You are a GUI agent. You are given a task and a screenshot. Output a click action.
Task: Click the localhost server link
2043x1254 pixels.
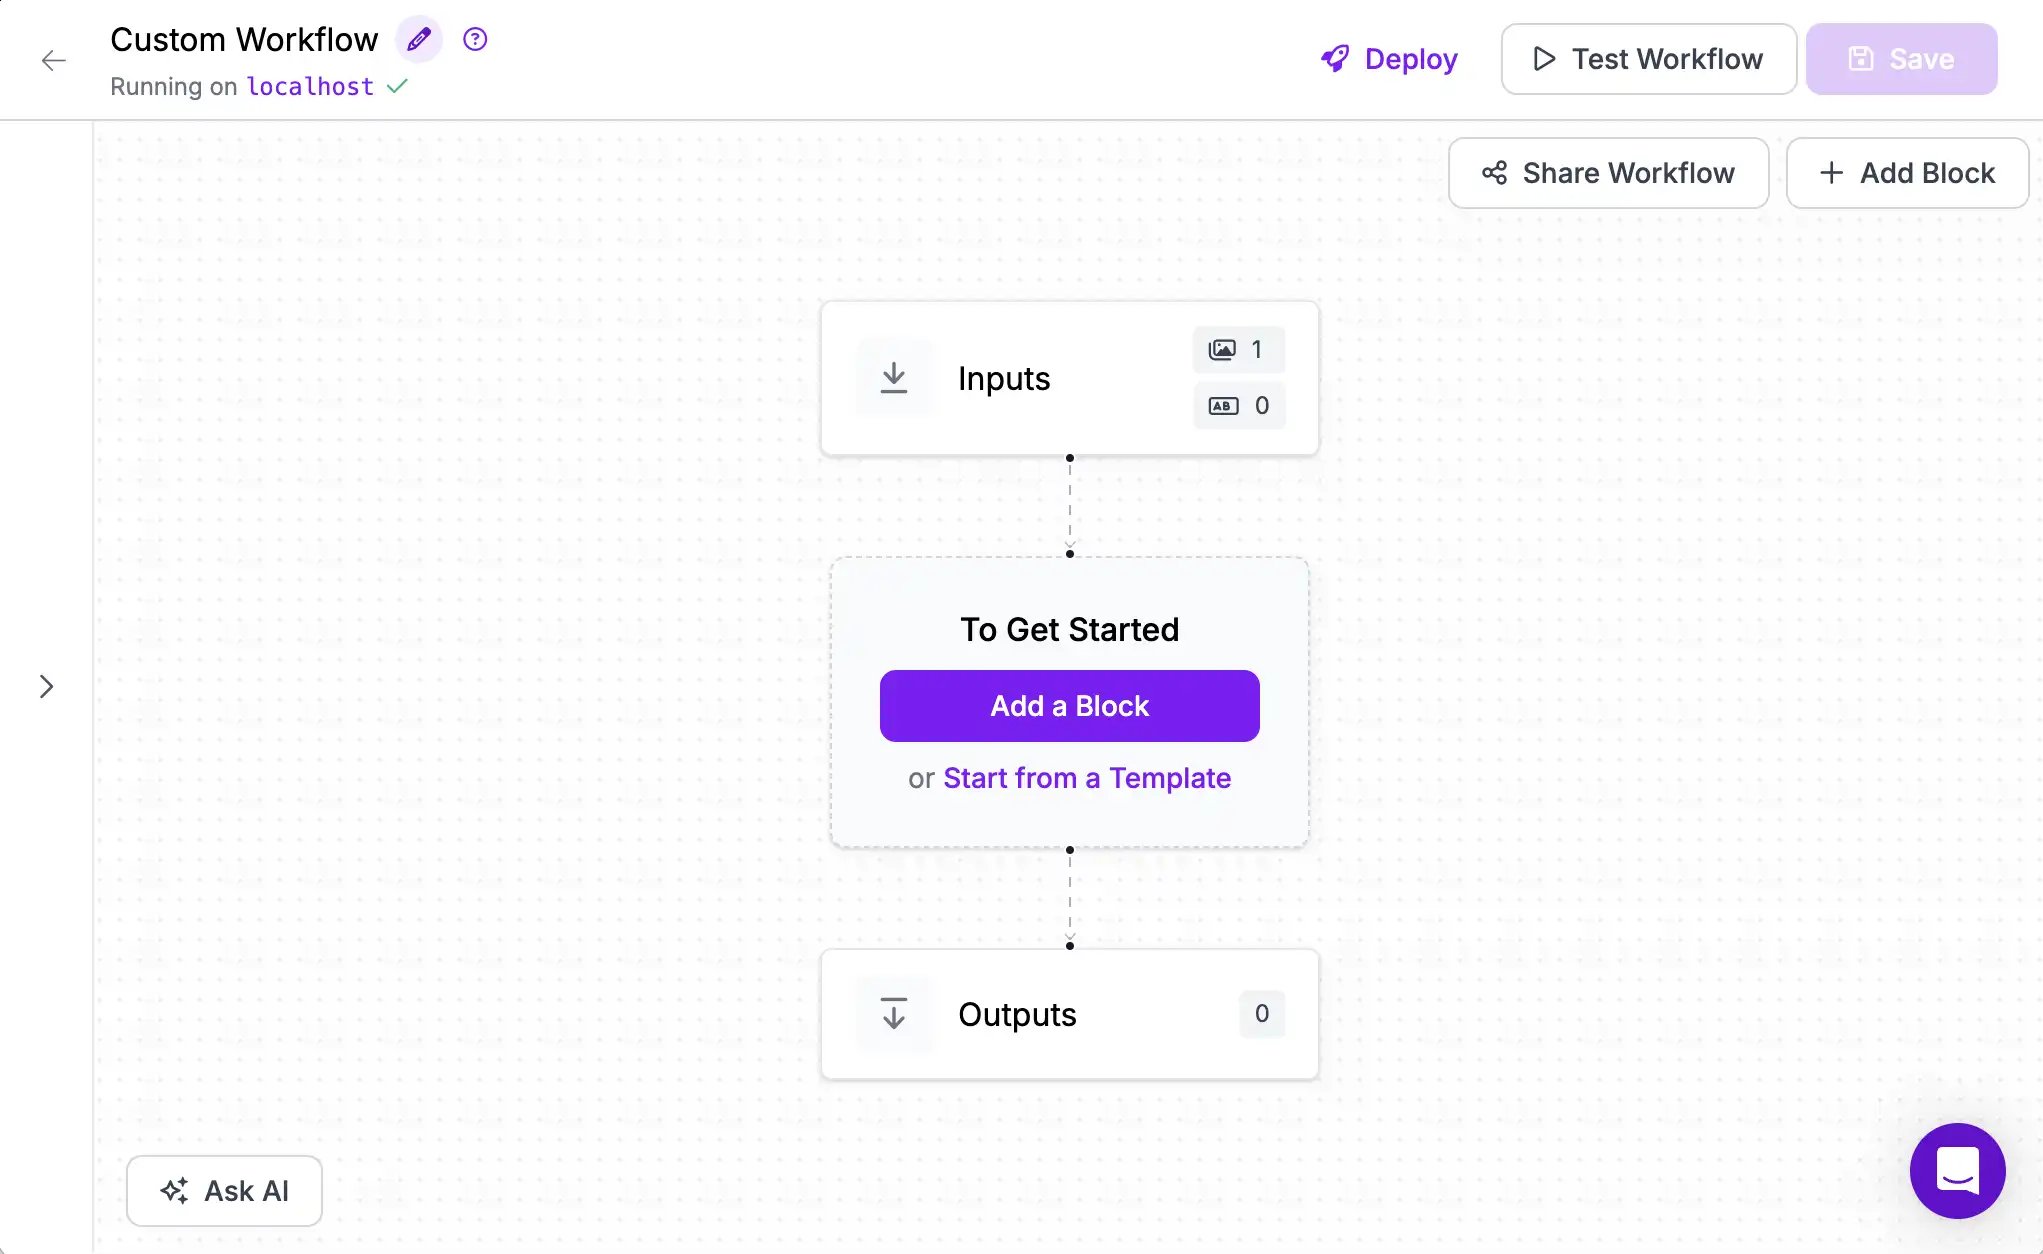pyautogui.click(x=310, y=87)
